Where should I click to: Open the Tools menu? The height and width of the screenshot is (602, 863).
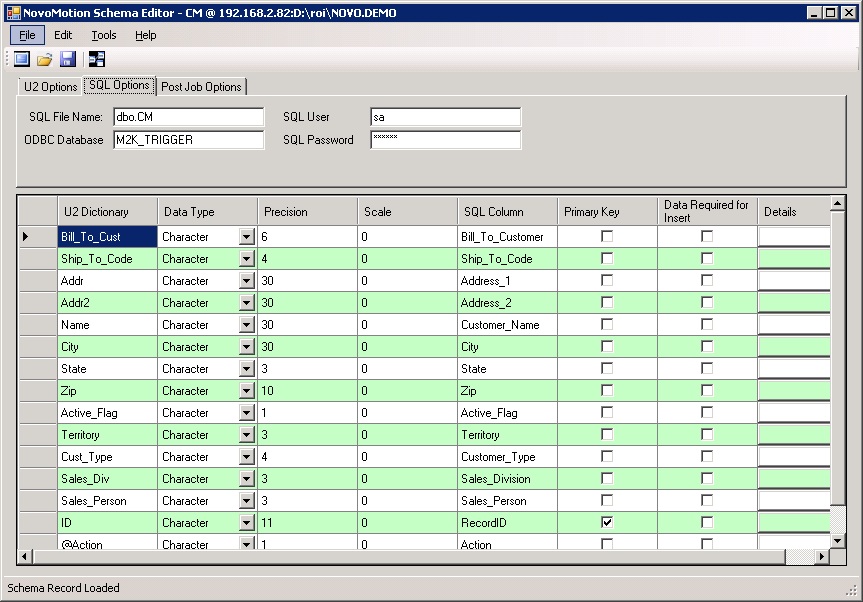coord(104,35)
